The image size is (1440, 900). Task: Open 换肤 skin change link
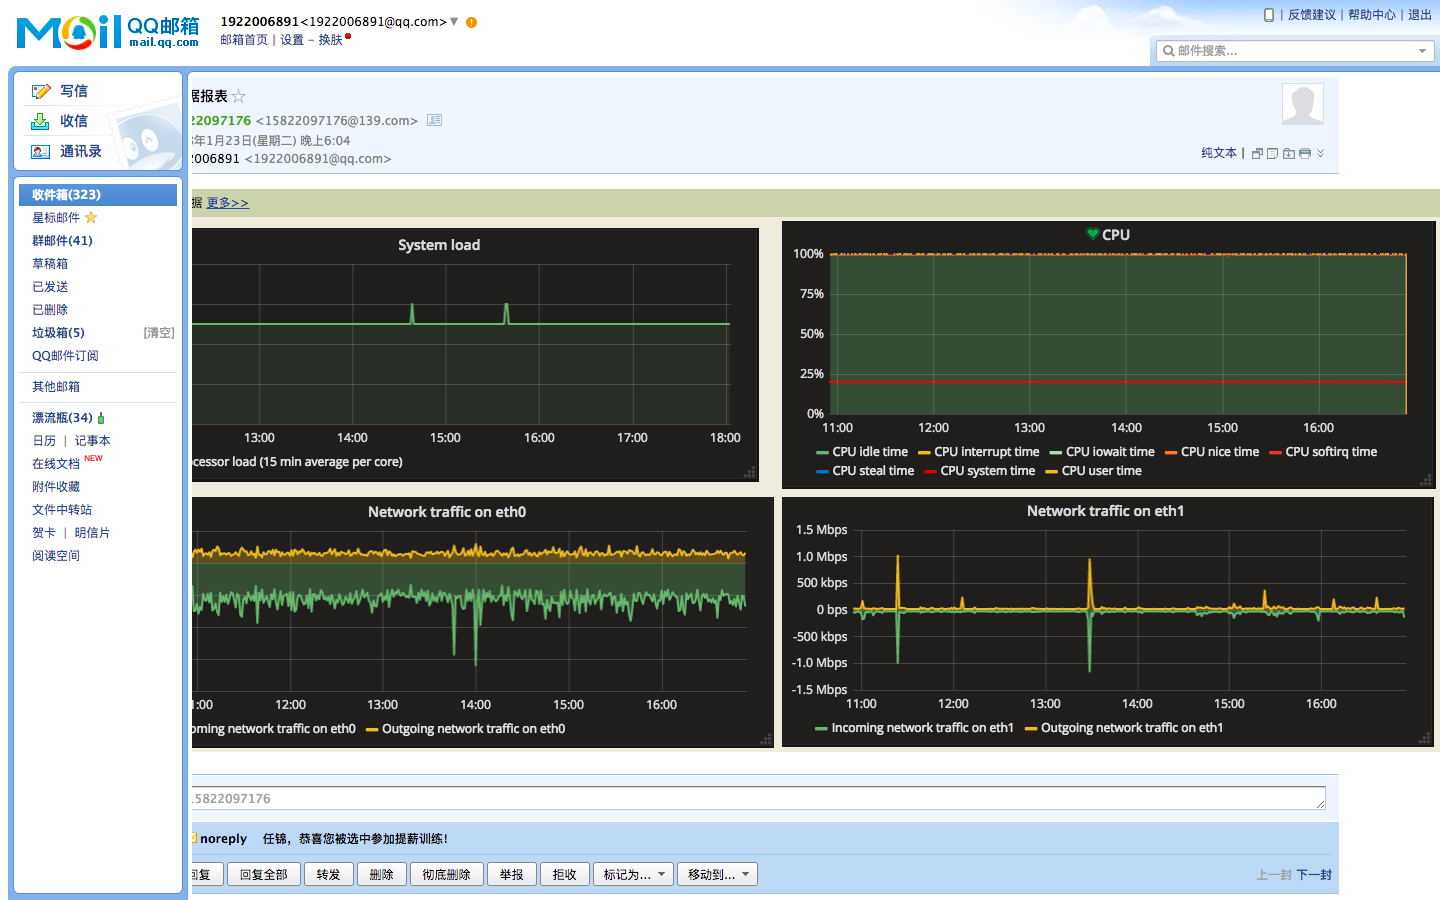pyautogui.click(x=331, y=40)
